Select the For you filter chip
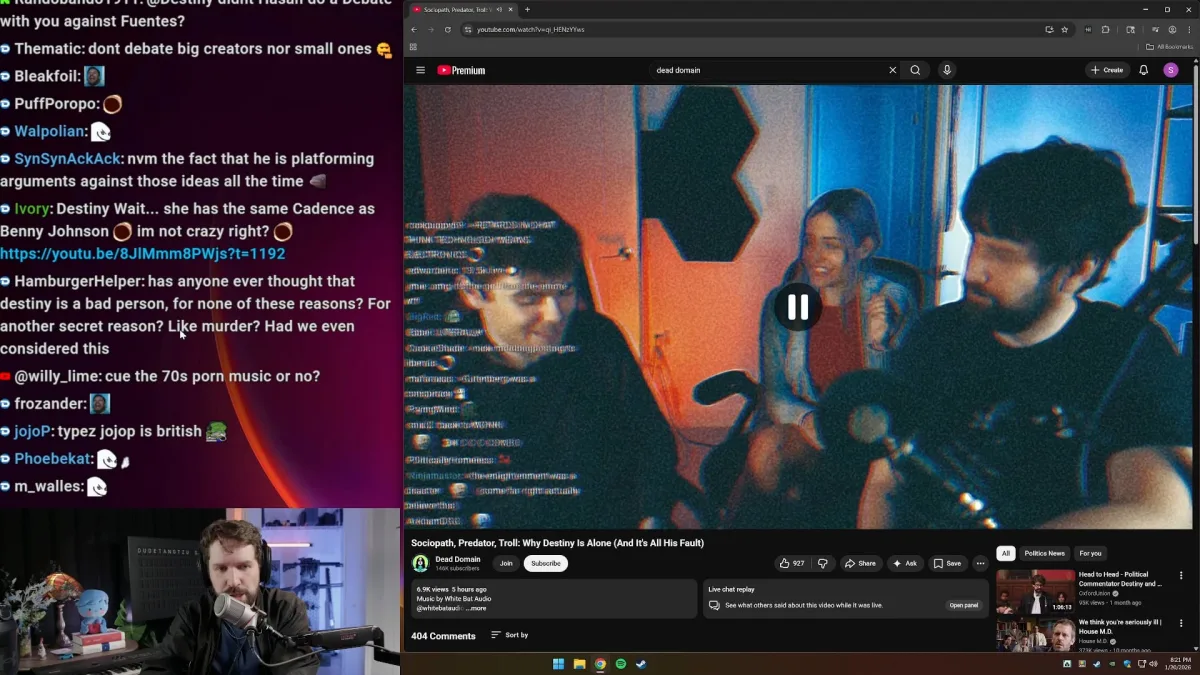The width and height of the screenshot is (1200, 675). click(1090, 553)
